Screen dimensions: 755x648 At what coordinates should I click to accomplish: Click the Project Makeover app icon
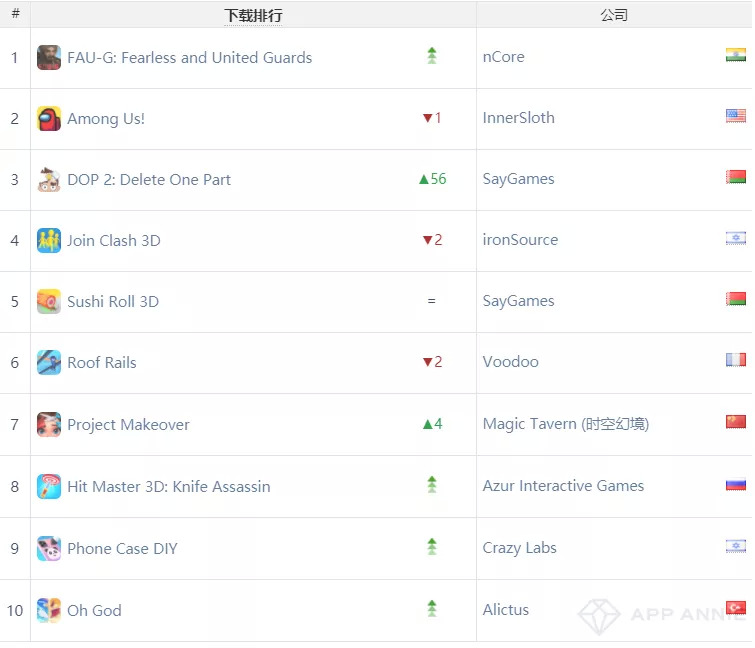pos(49,424)
